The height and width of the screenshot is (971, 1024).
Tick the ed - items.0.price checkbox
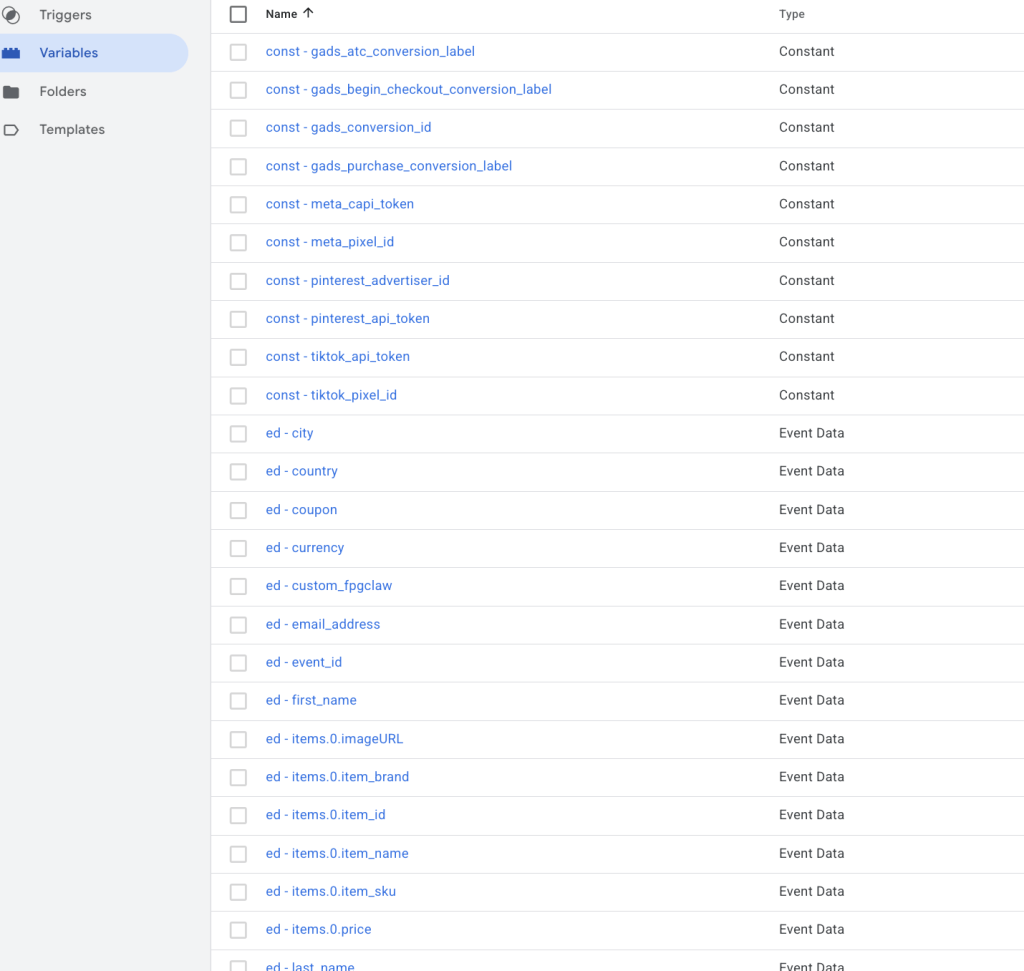pos(238,930)
